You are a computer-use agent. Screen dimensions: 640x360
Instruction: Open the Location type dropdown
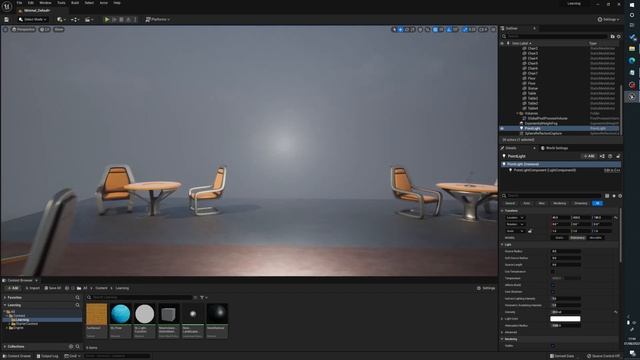pyautogui.click(x=515, y=218)
